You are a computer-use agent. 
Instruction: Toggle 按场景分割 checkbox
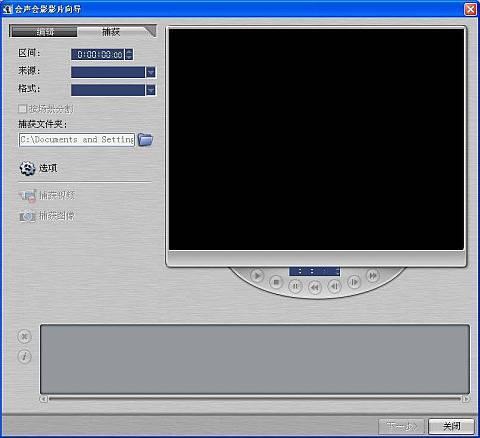(x=23, y=109)
